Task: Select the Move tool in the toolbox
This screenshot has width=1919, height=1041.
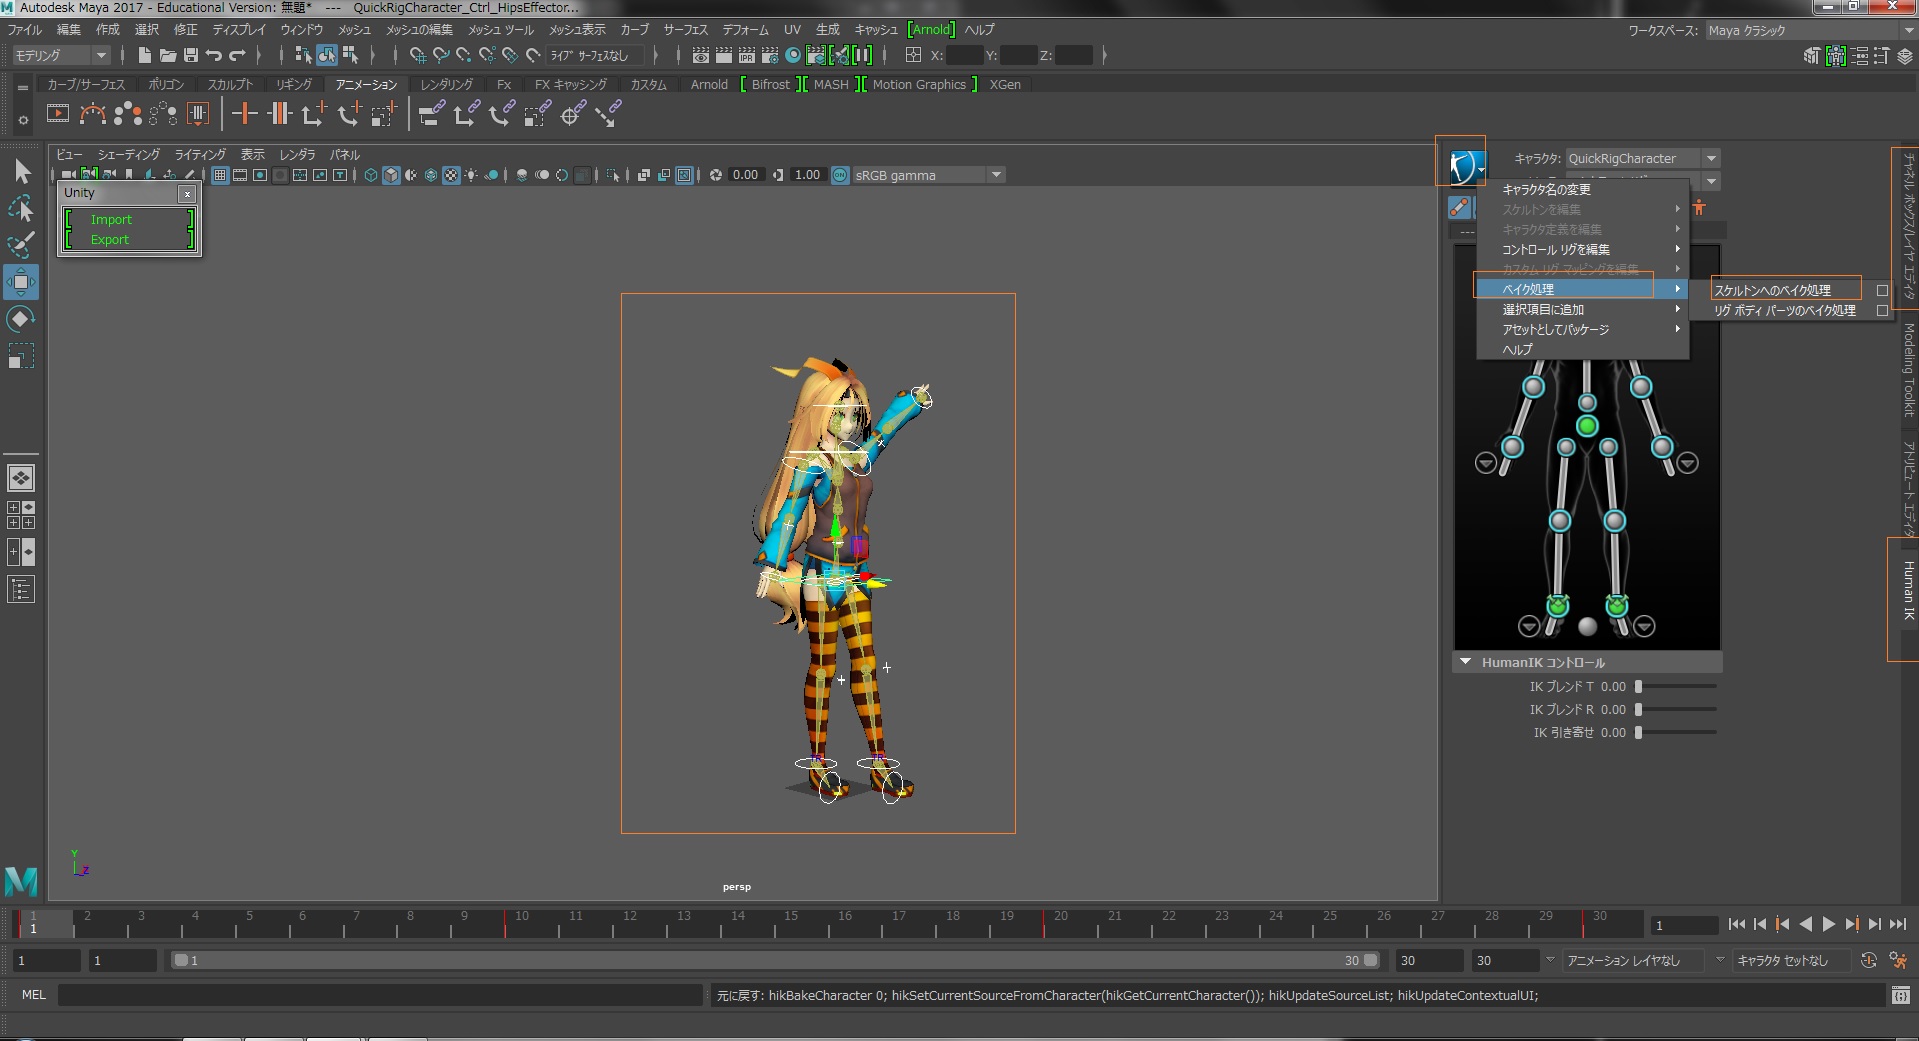Action: (x=21, y=282)
